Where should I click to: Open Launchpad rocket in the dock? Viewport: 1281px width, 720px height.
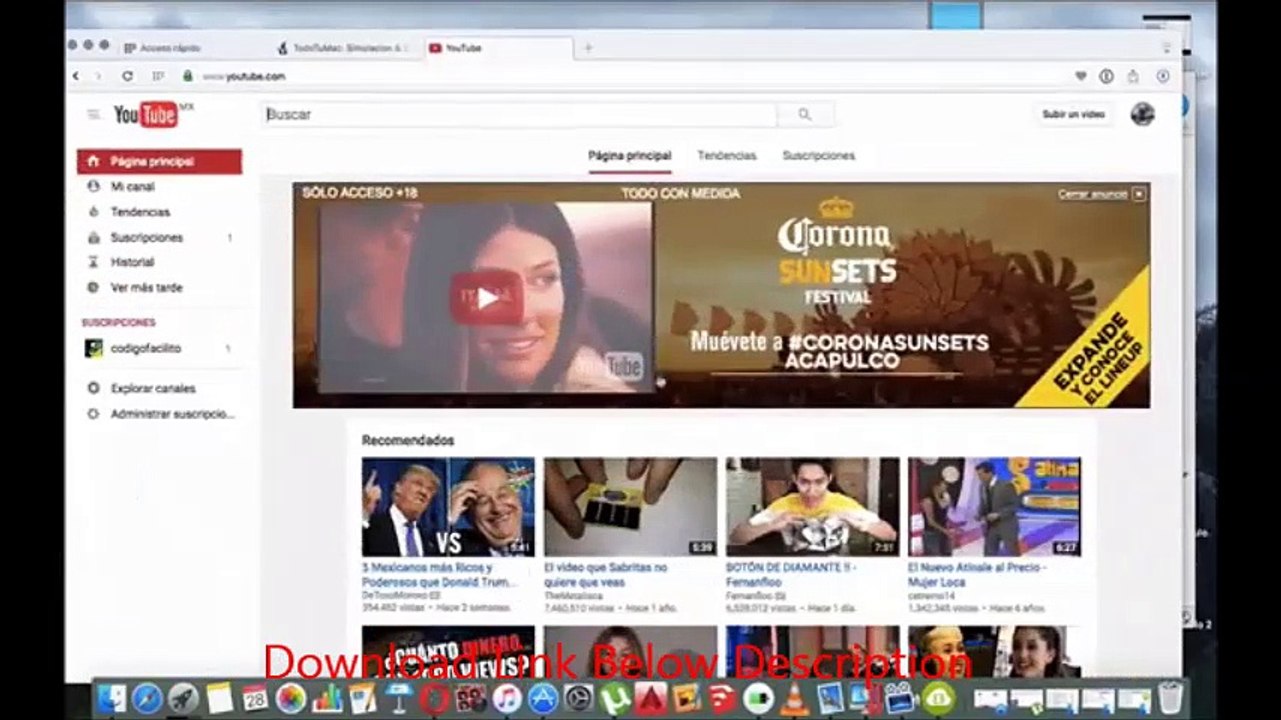(x=183, y=698)
